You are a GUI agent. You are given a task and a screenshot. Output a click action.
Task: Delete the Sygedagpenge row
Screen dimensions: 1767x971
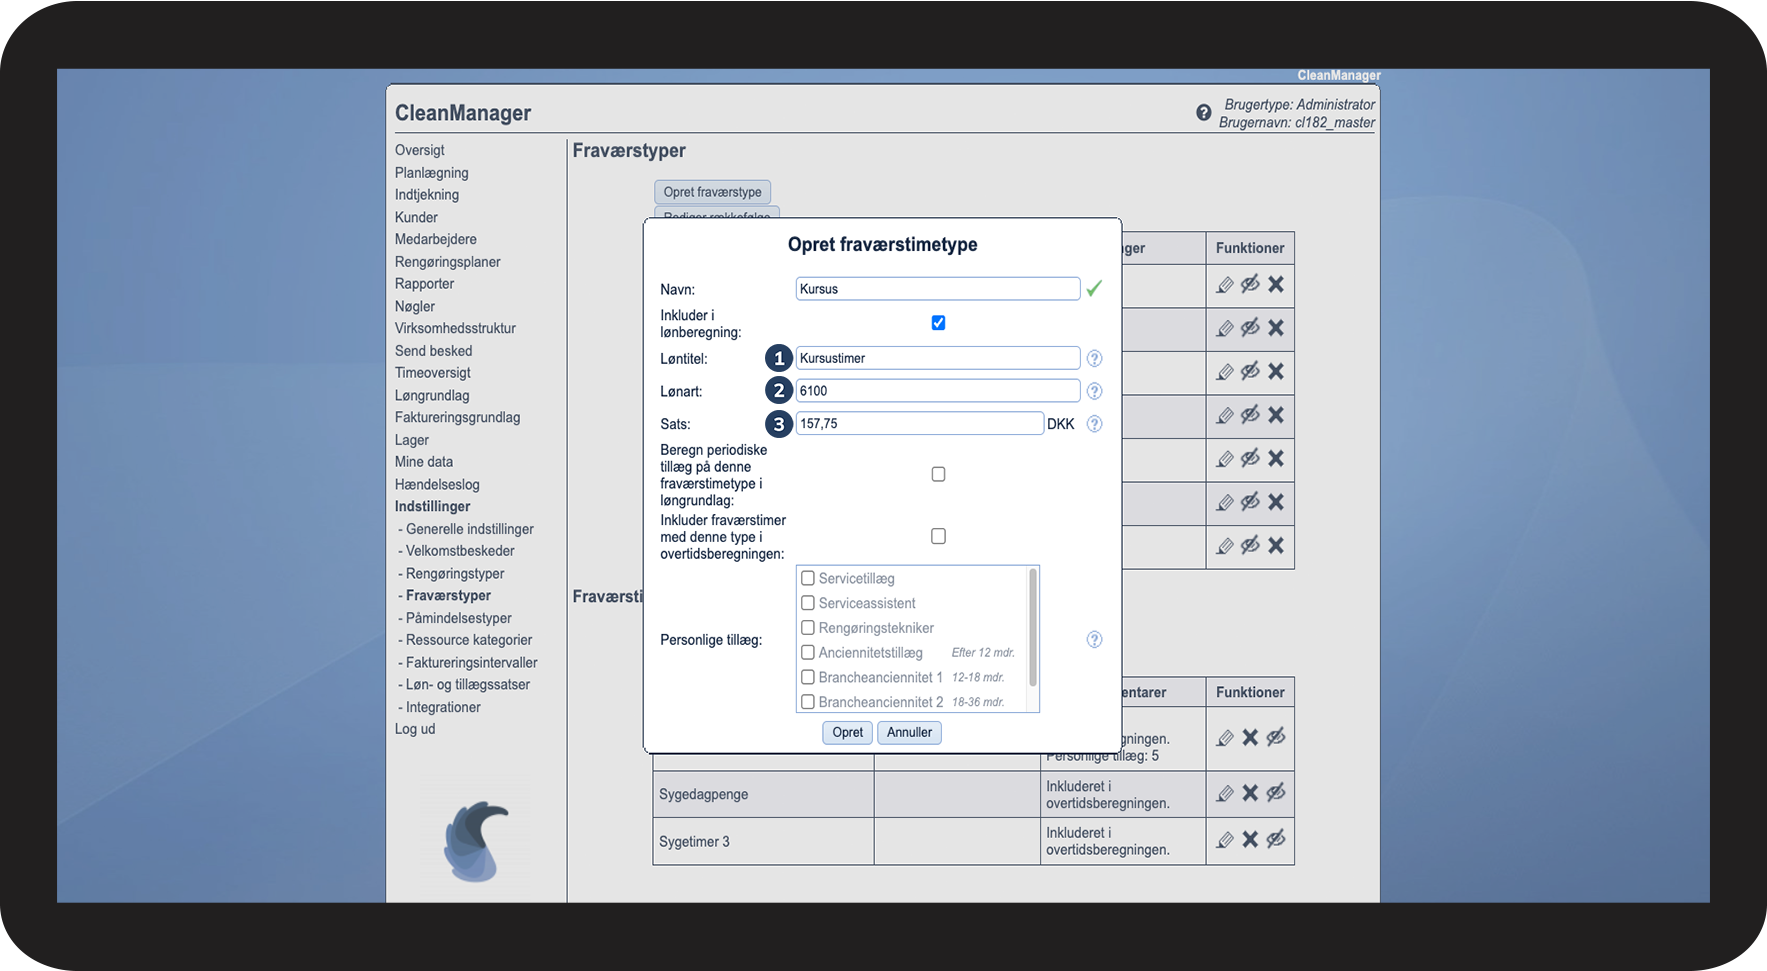(x=1250, y=793)
